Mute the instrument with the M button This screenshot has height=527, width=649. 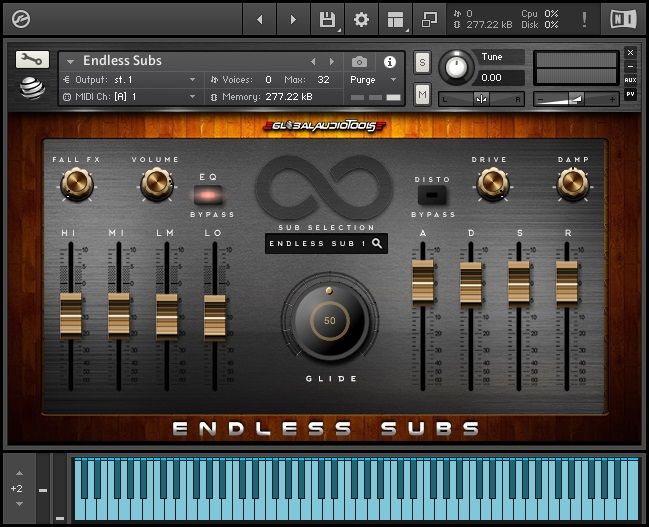point(423,95)
